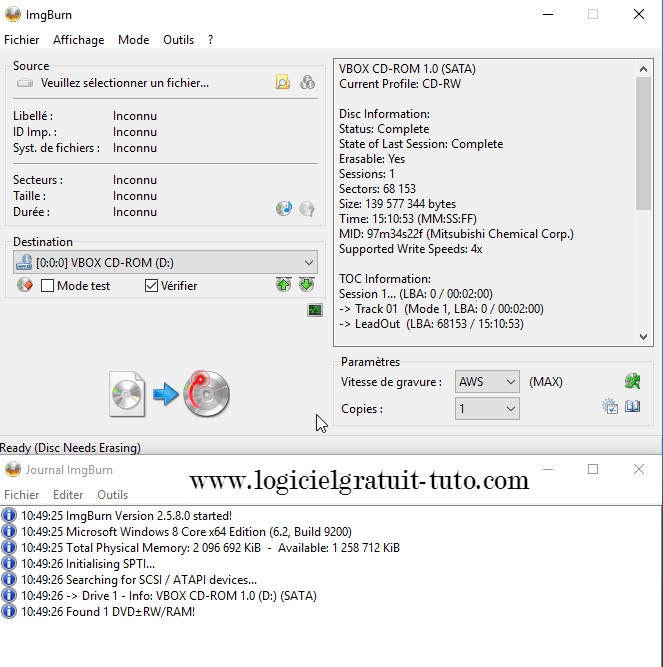The image size is (663, 667).
Task: Select log line about Drive 1 VBOX CD-ROM
Action: point(169,596)
